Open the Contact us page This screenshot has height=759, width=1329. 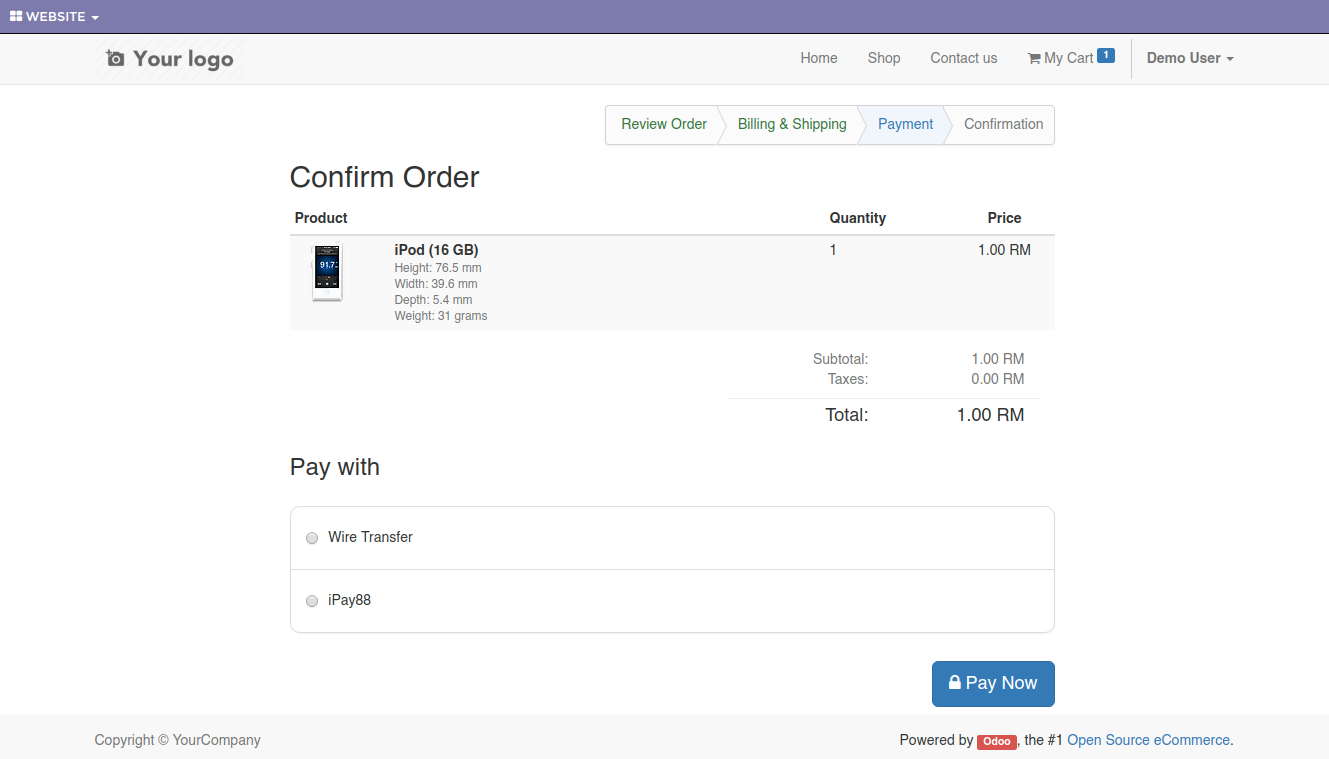point(964,58)
